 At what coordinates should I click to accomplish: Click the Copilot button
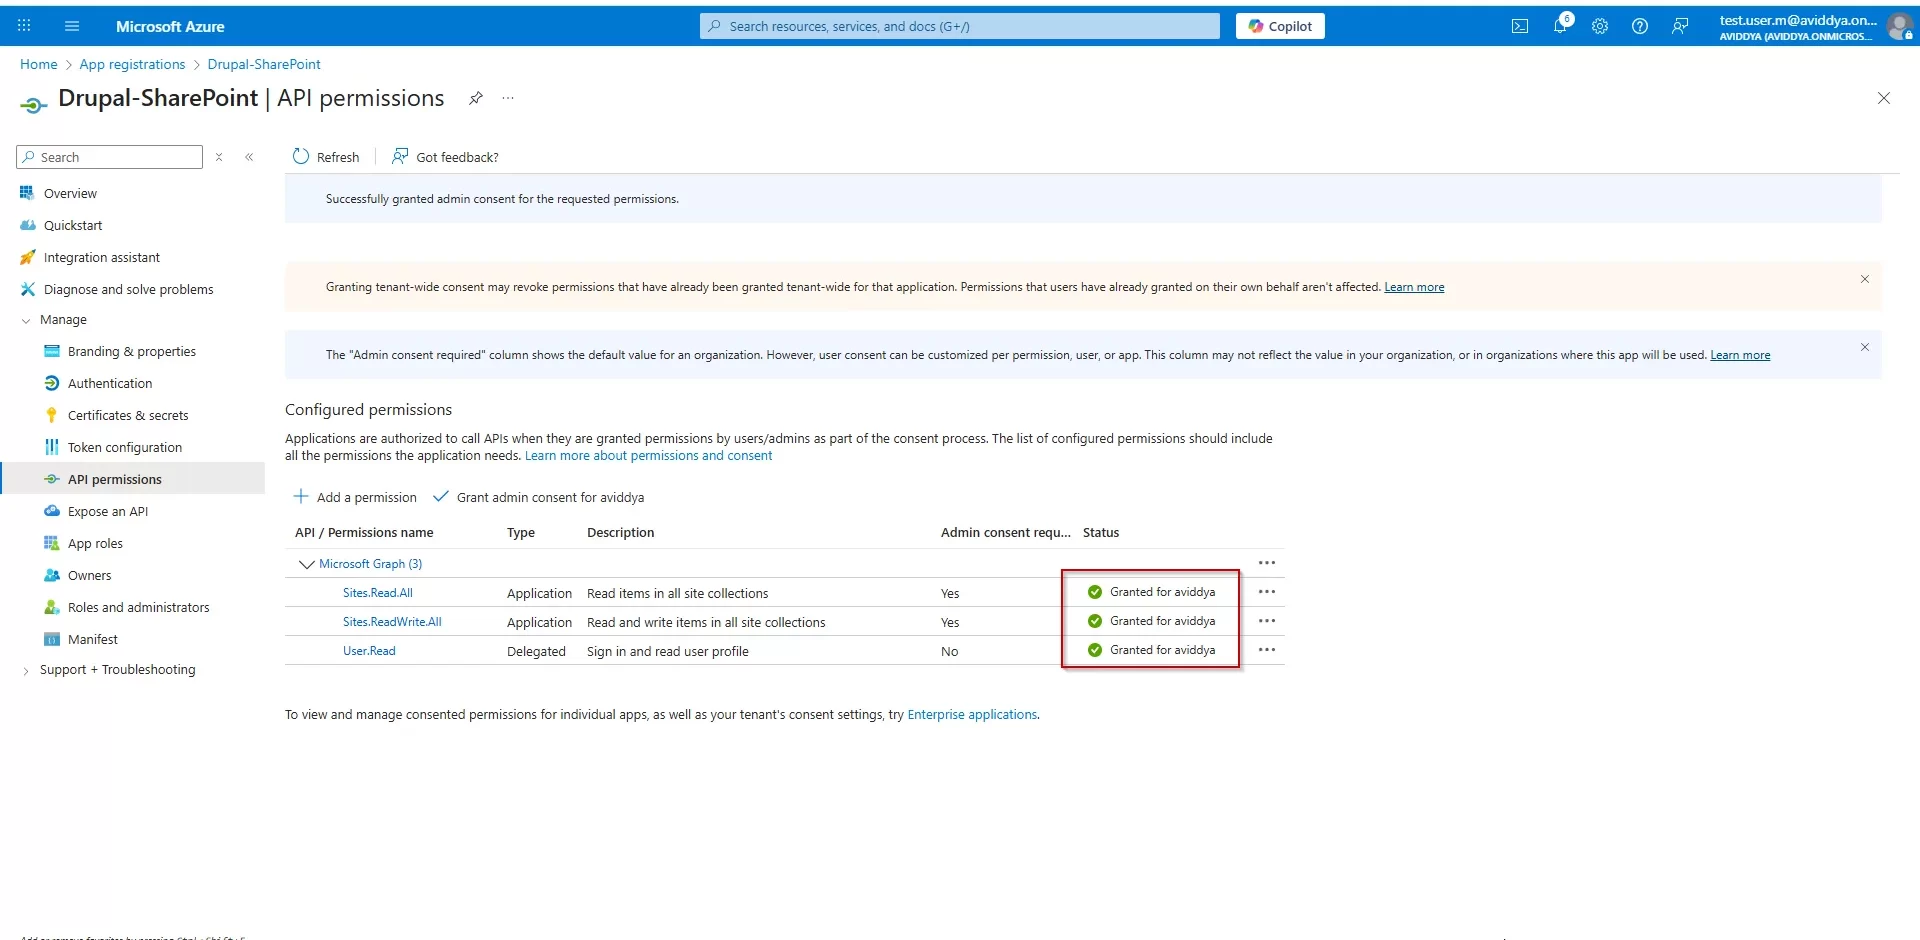(x=1280, y=26)
